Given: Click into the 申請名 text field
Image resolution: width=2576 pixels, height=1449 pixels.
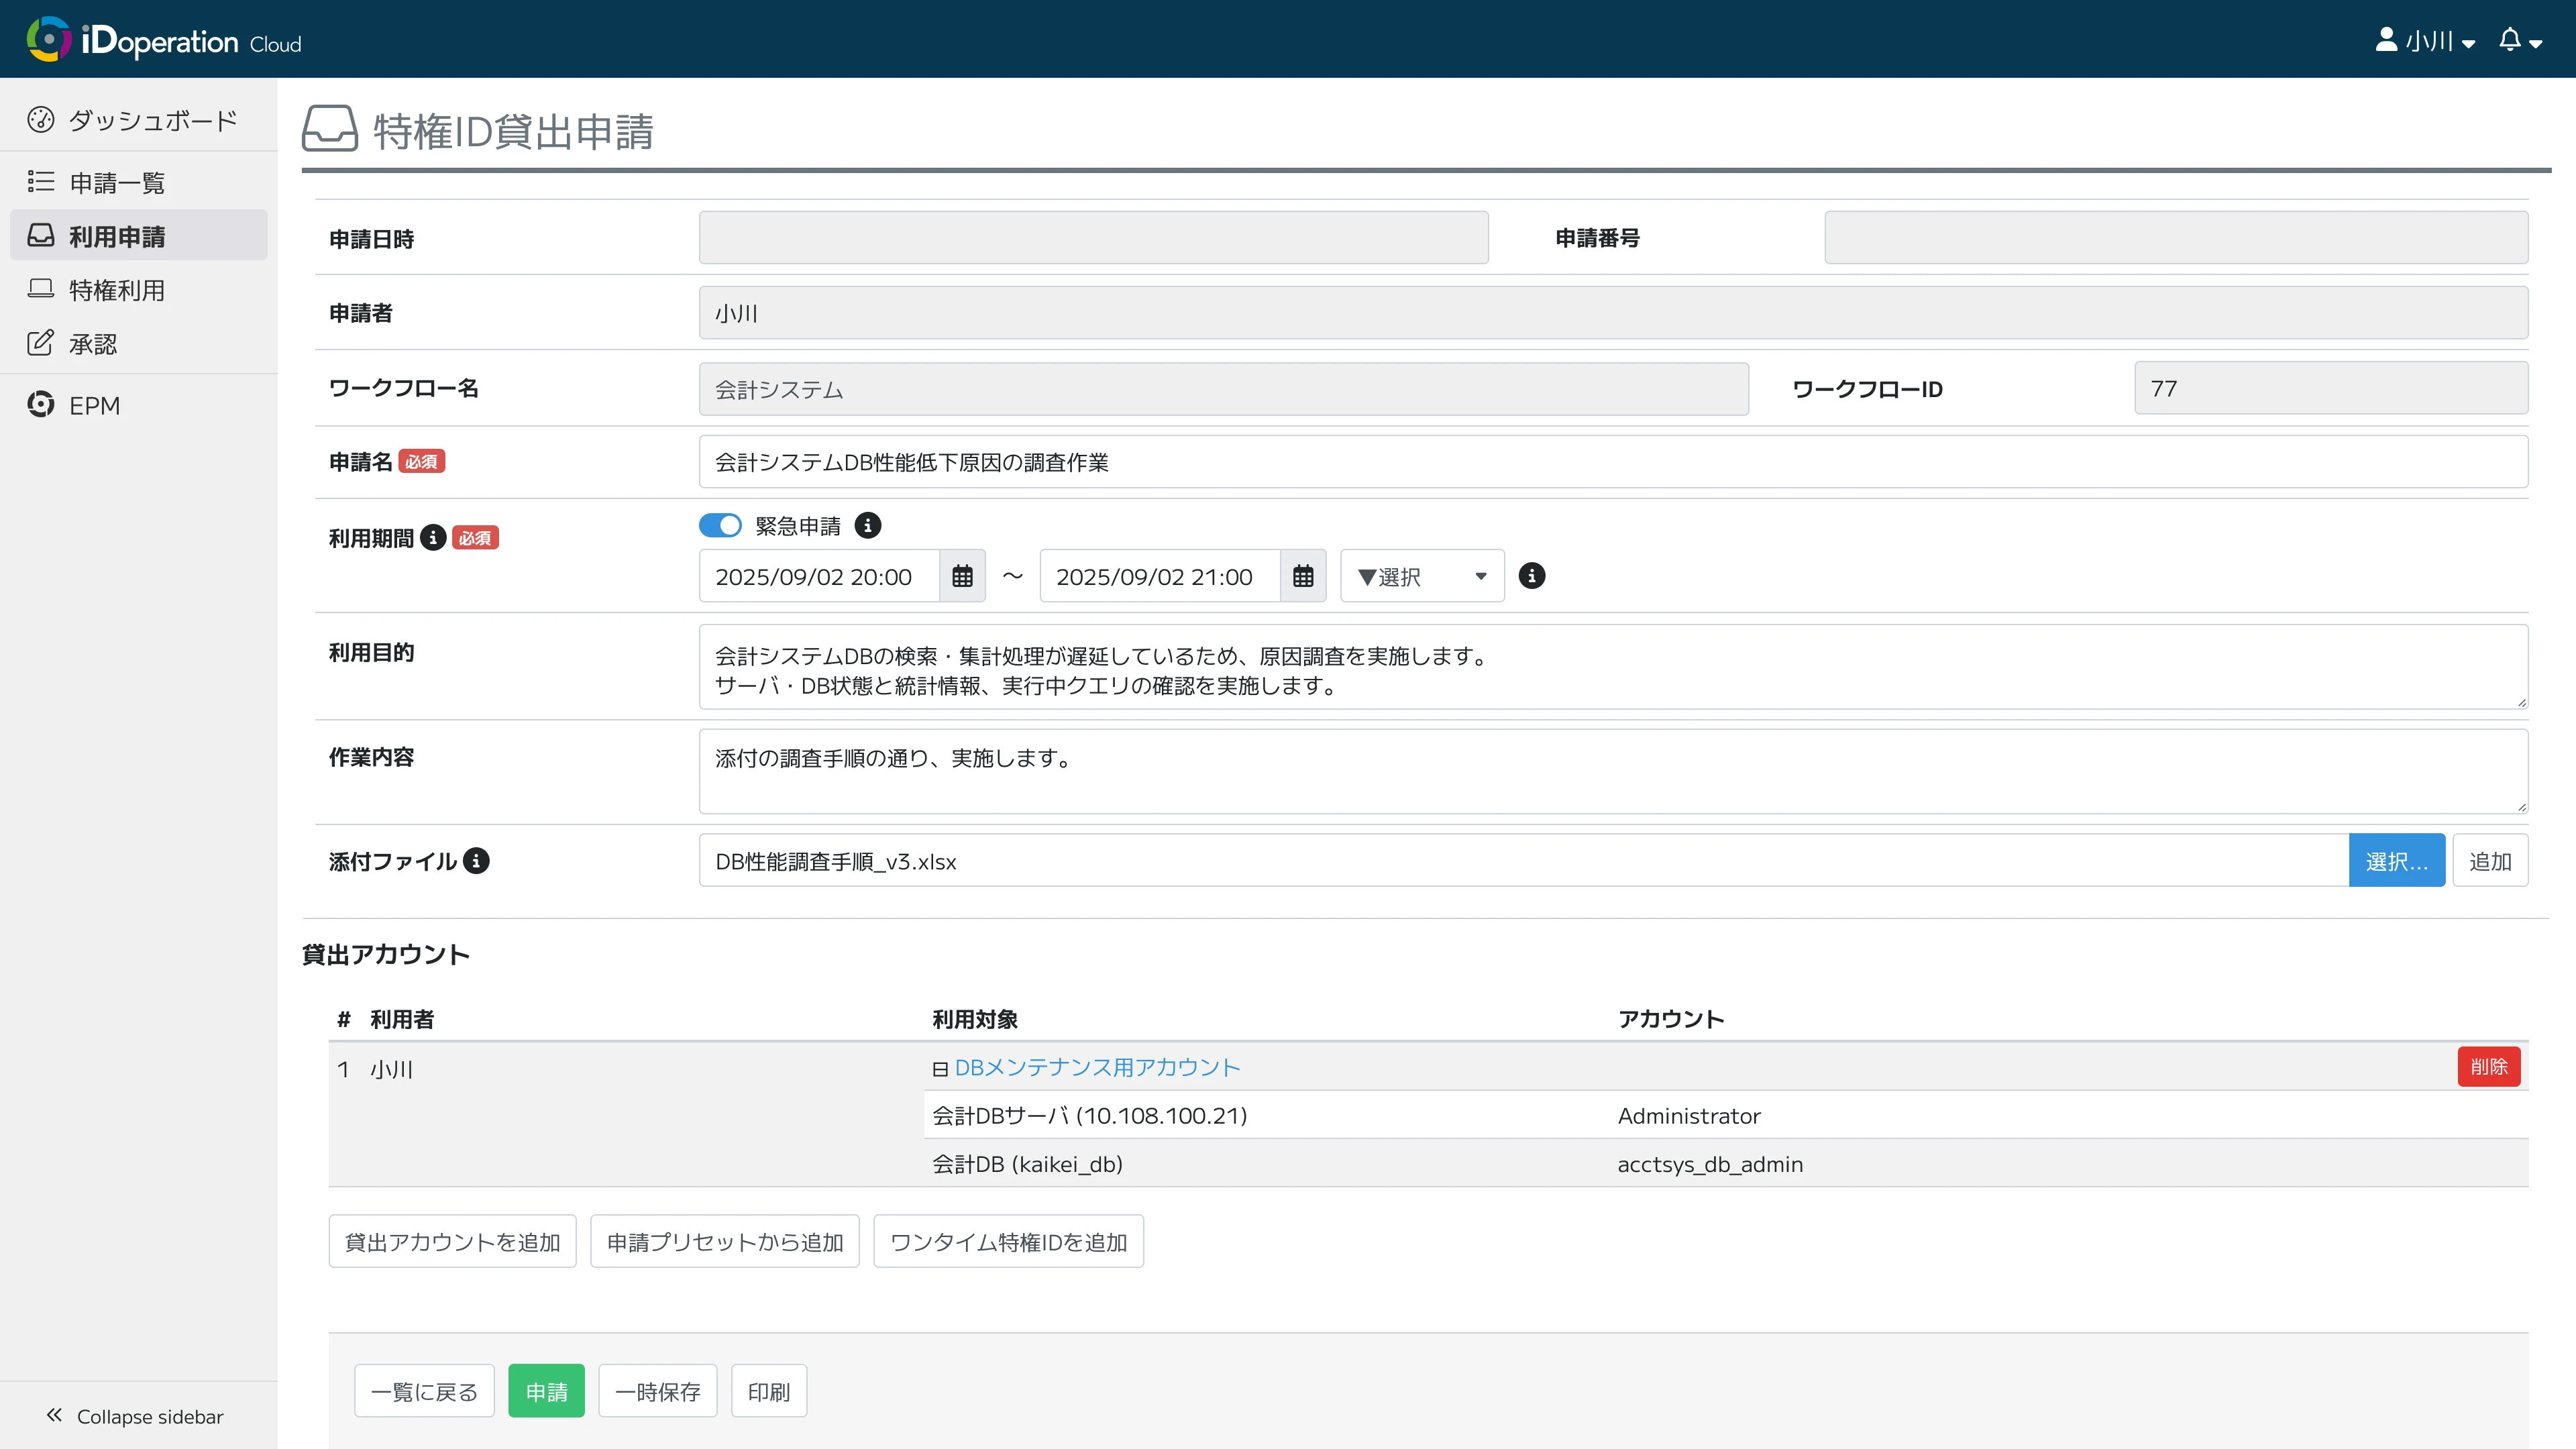Looking at the screenshot, I should click(x=1612, y=462).
